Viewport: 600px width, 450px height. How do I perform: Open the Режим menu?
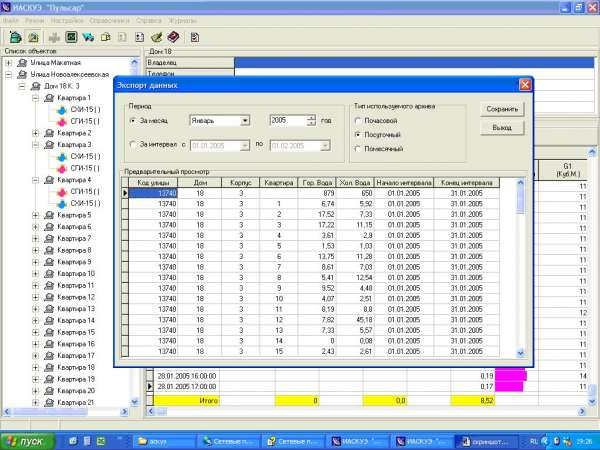tap(35, 20)
